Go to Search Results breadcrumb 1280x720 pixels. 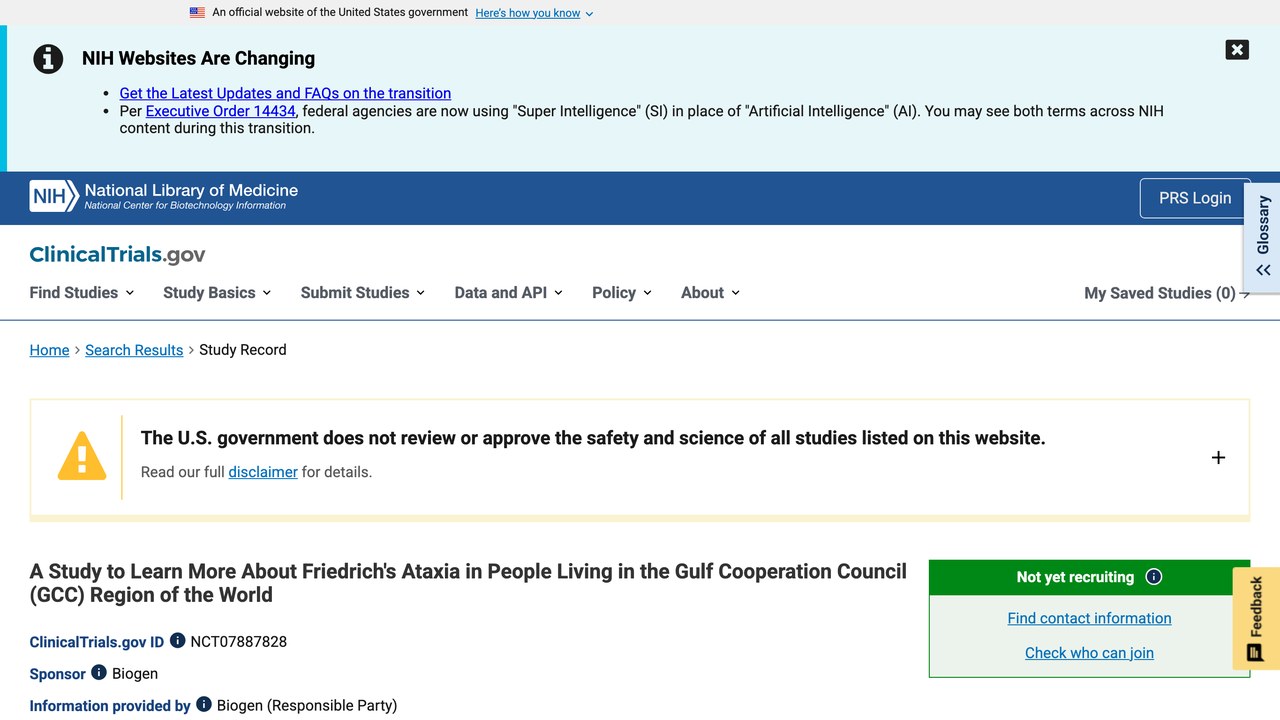pos(134,350)
